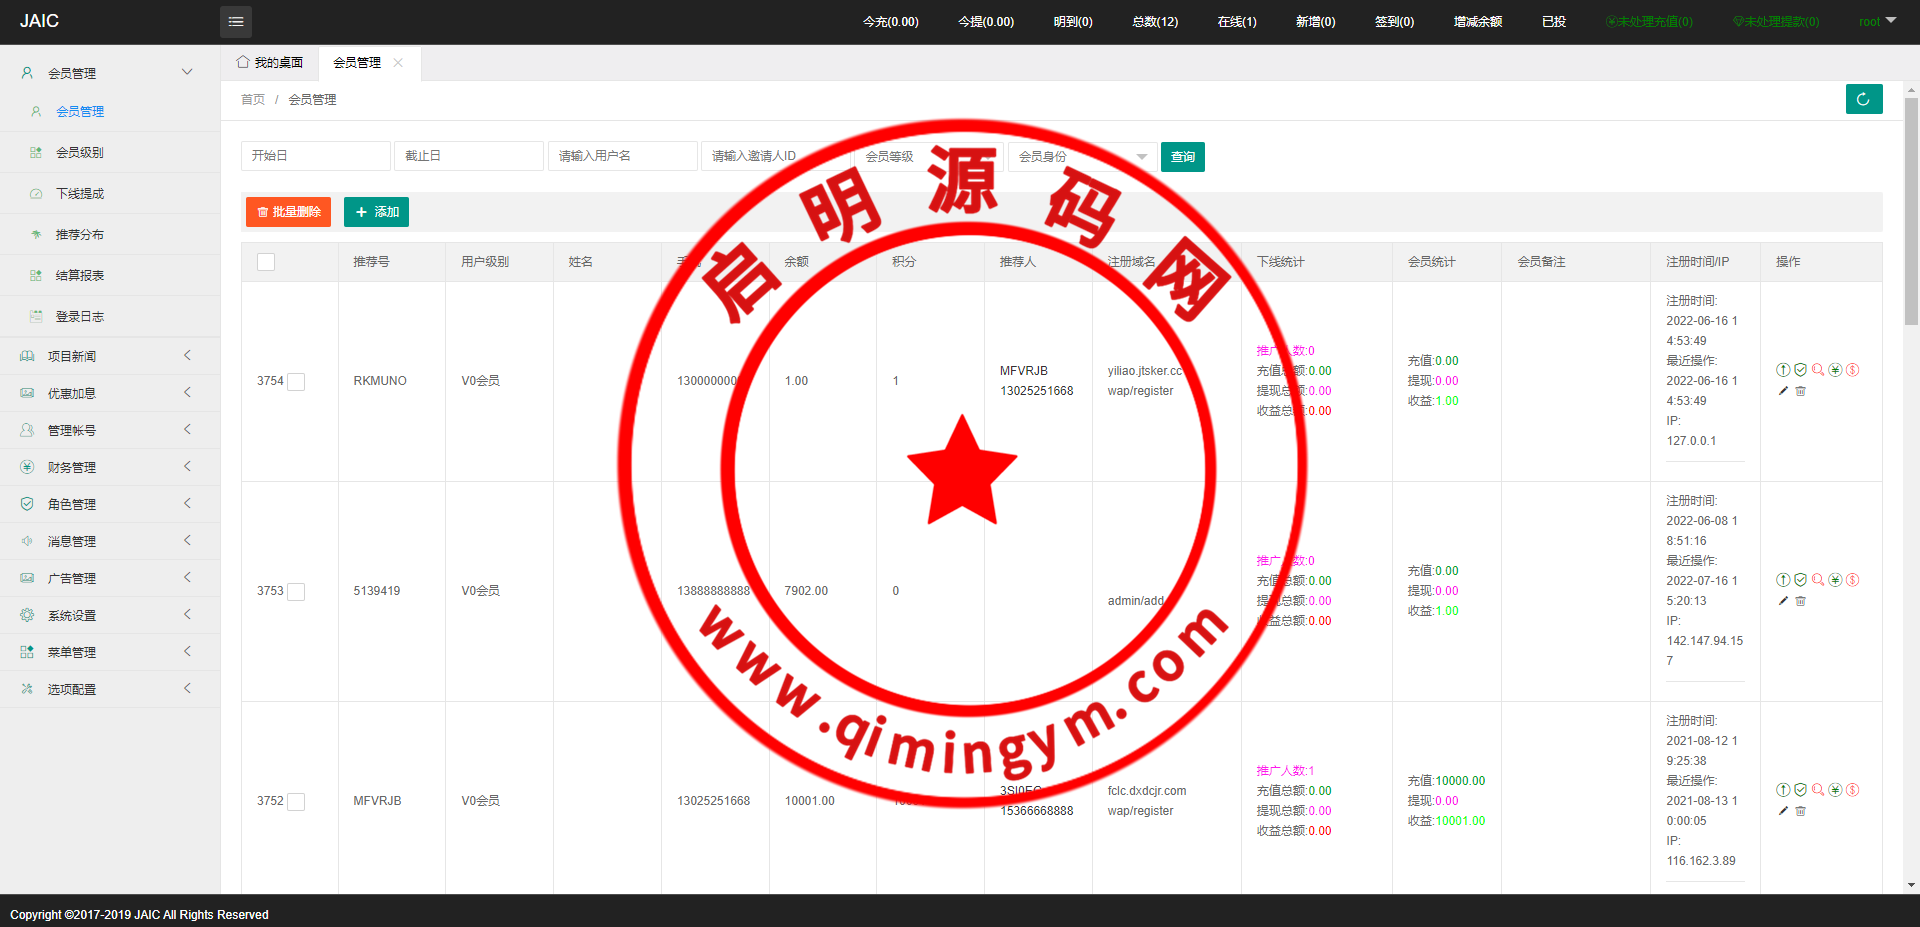Open the root user dropdown menu
The height and width of the screenshot is (927, 1920).
point(1877,22)
